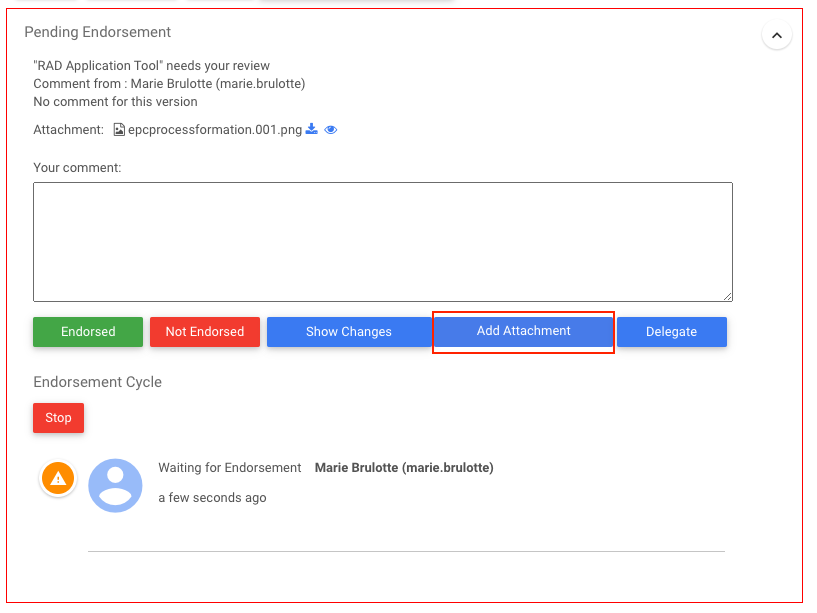The height and width of the screenshot is (613, 817).
Task: Collapse the Pending Endorsement panel
Action: coord(777,36)
